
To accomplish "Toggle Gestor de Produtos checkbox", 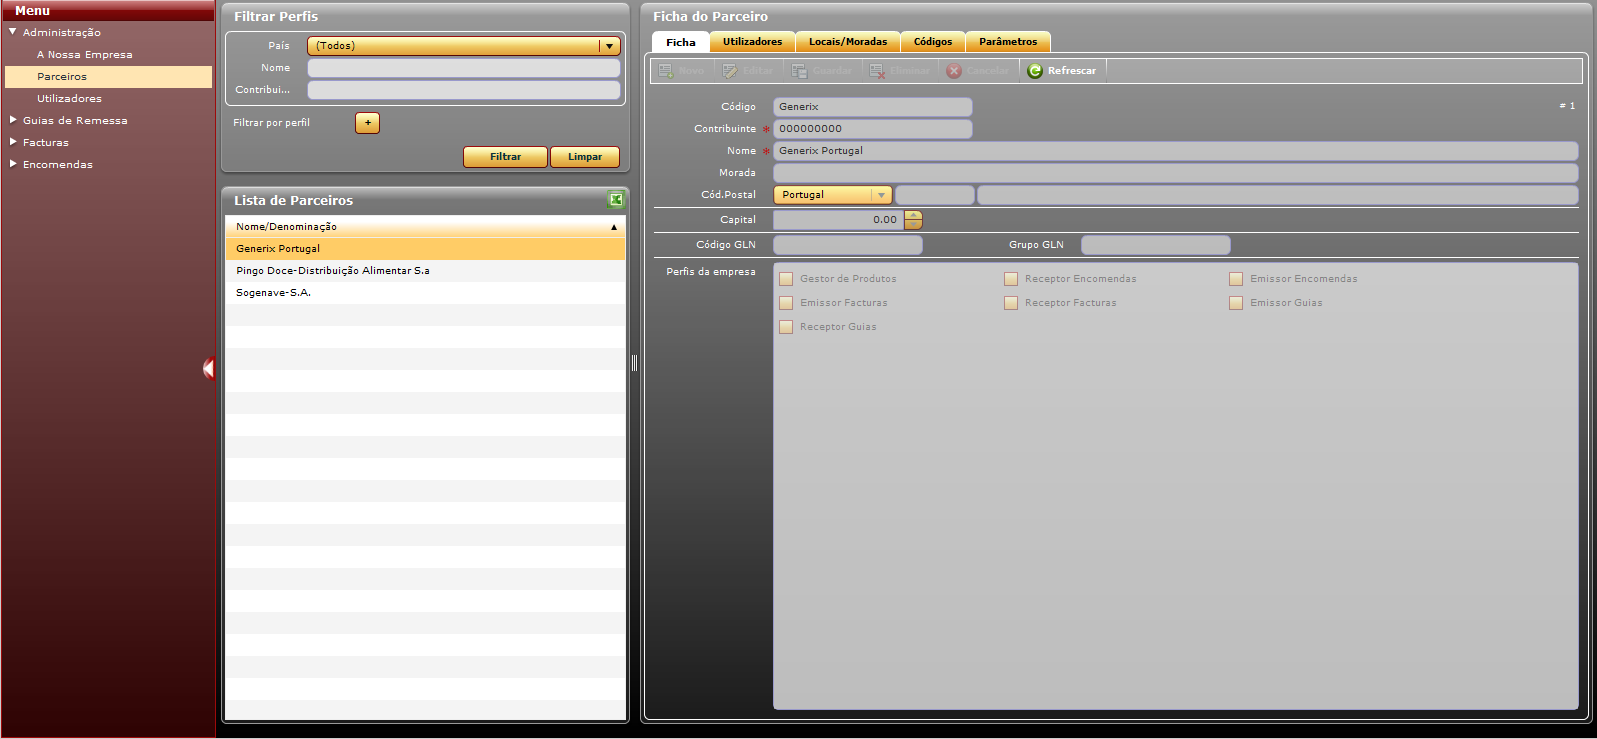I will tap(786, 279).
